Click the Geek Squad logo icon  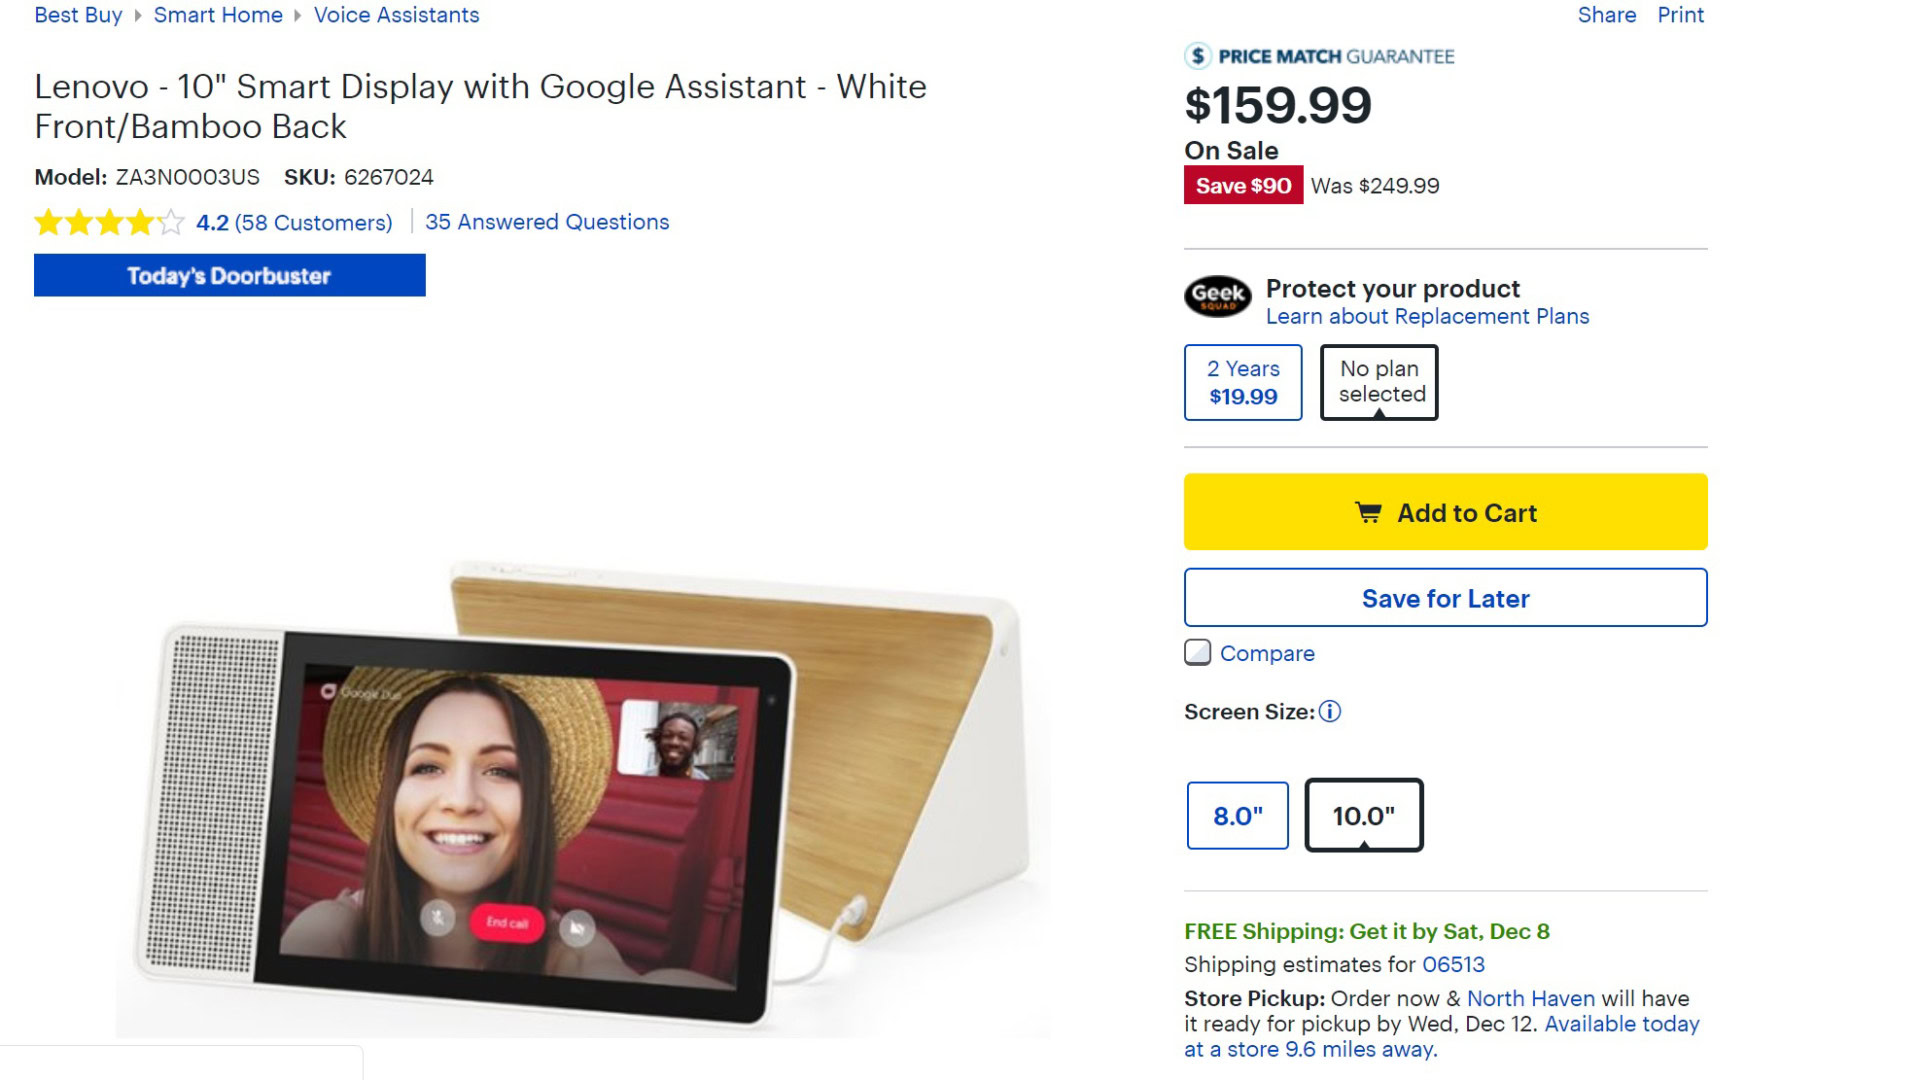click(x=1217, y=297)
